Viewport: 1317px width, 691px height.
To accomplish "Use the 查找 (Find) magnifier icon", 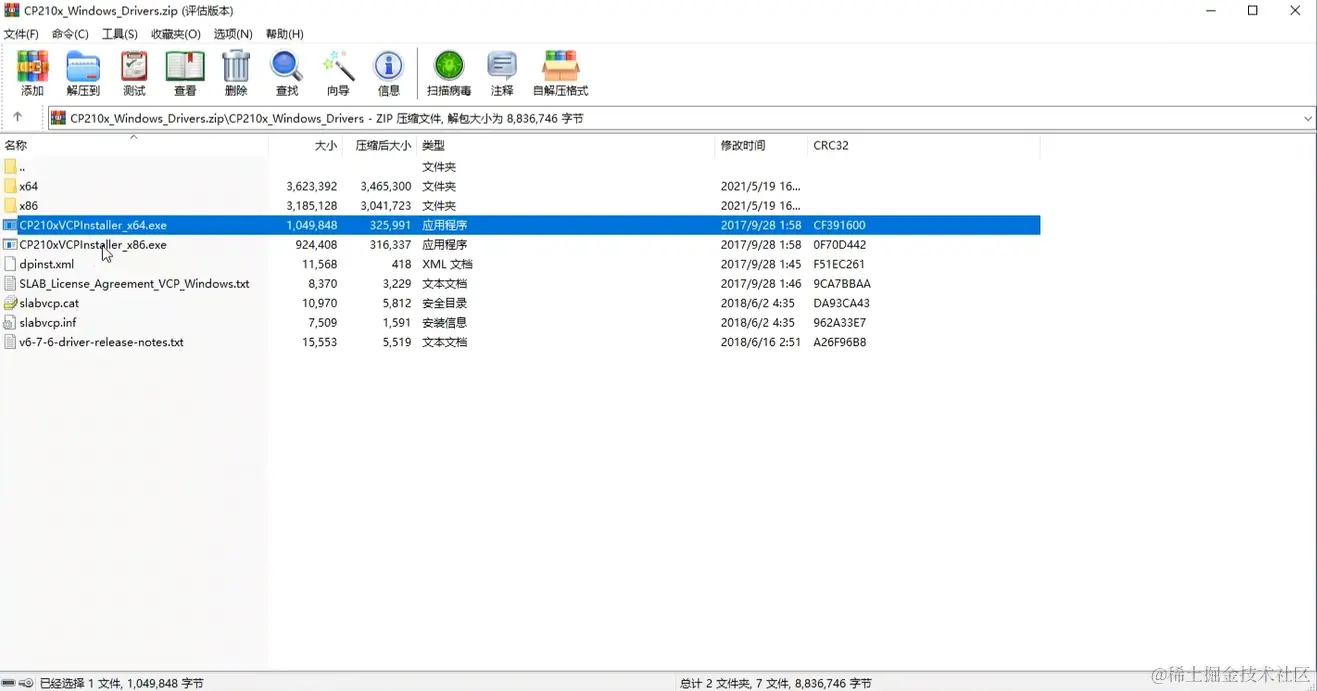I will 286,72.
